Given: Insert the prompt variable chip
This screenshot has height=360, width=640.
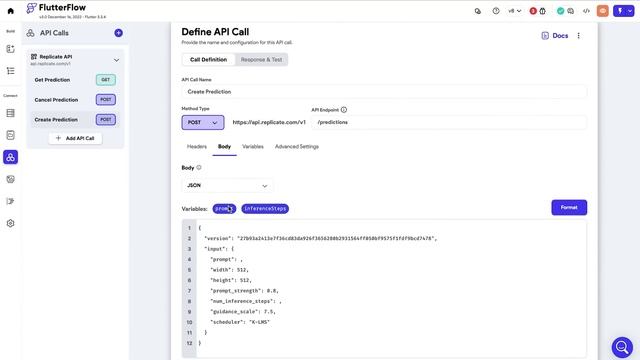Looking at the screenshot, I should tap(224, 209).
